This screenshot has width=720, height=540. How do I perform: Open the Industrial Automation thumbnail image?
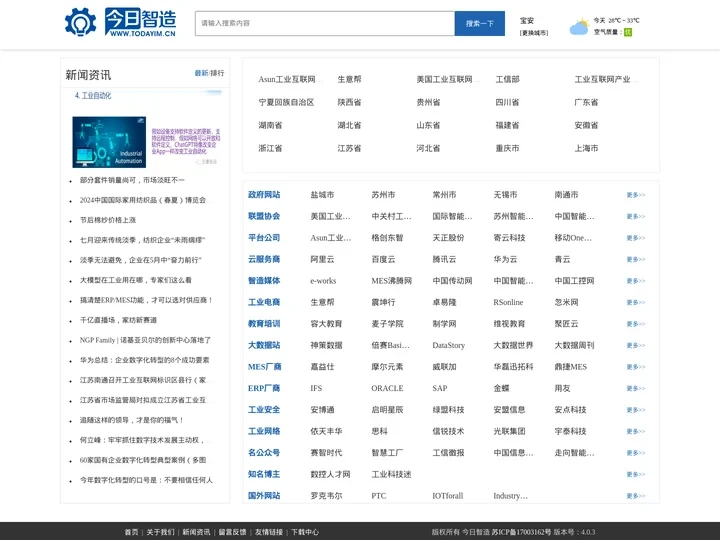pos(109,142)
